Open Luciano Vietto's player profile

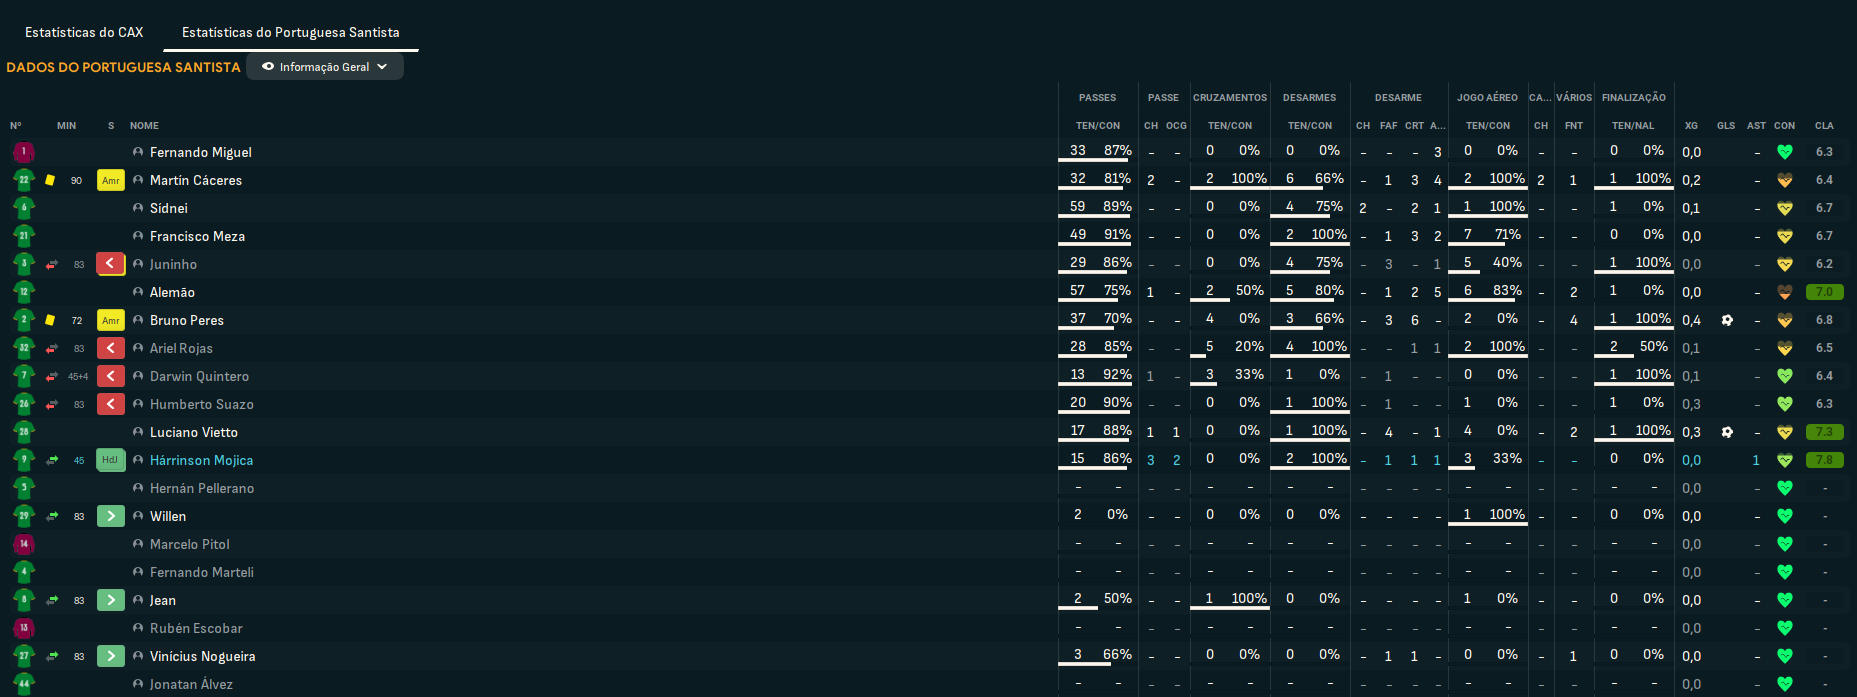point(194,432)
